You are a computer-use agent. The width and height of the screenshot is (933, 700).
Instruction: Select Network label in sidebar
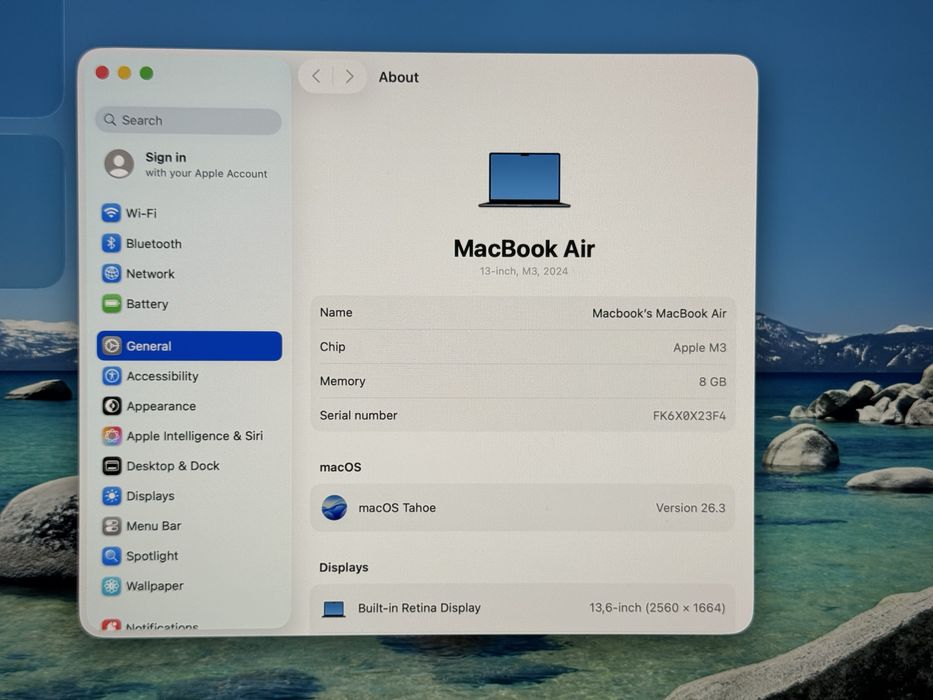tap(151, 274)
